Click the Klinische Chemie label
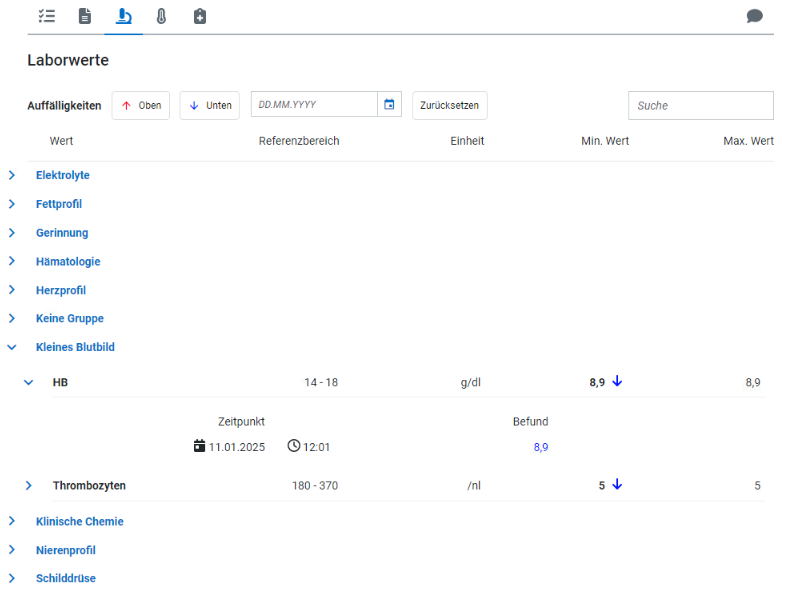The image size is (791, 616). point(80,521)
